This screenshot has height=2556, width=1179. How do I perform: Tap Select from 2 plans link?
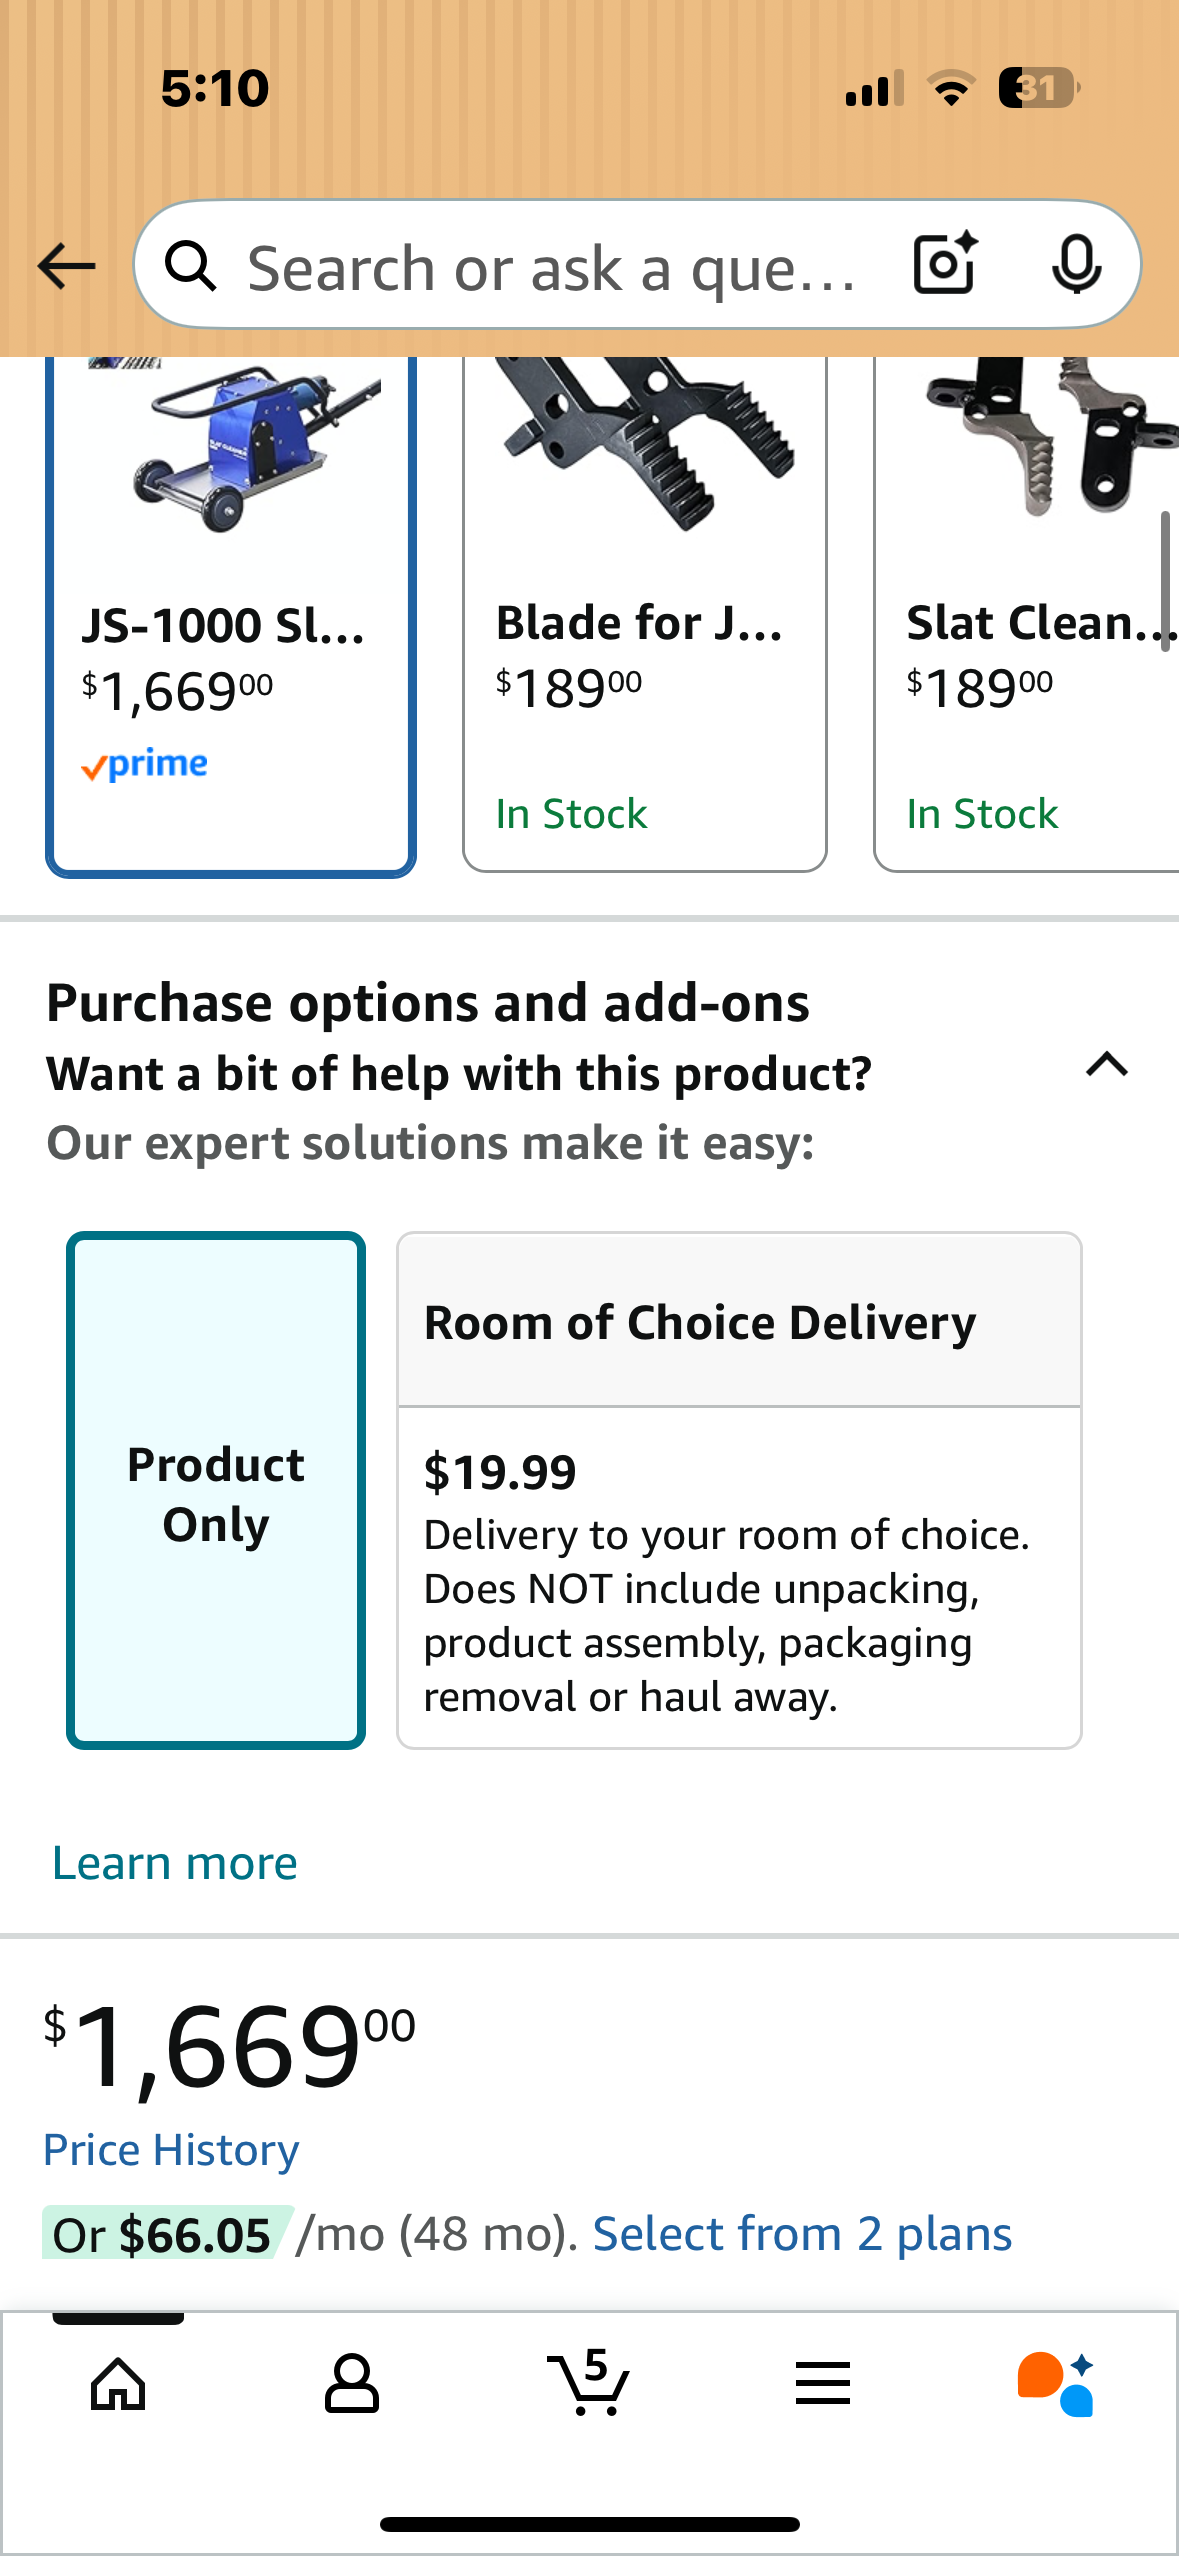pos(802,2234)
